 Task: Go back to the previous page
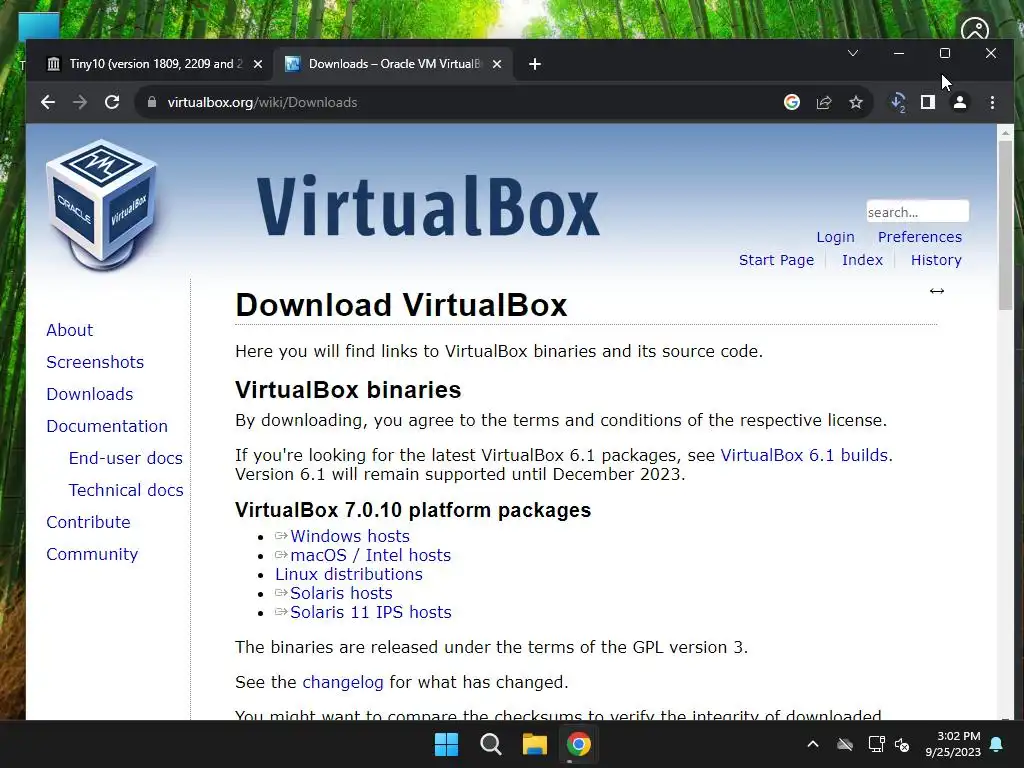(48, 102)
